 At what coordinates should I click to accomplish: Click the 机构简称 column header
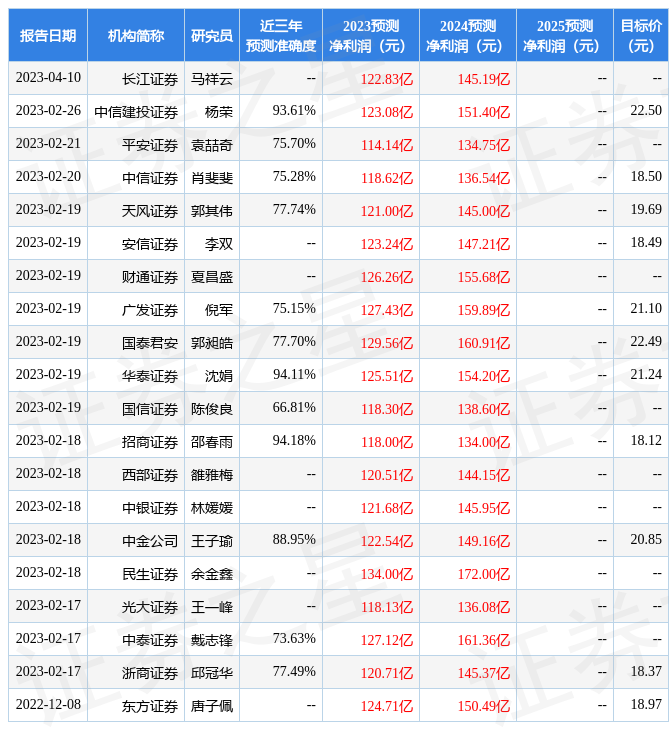[136, 35]
